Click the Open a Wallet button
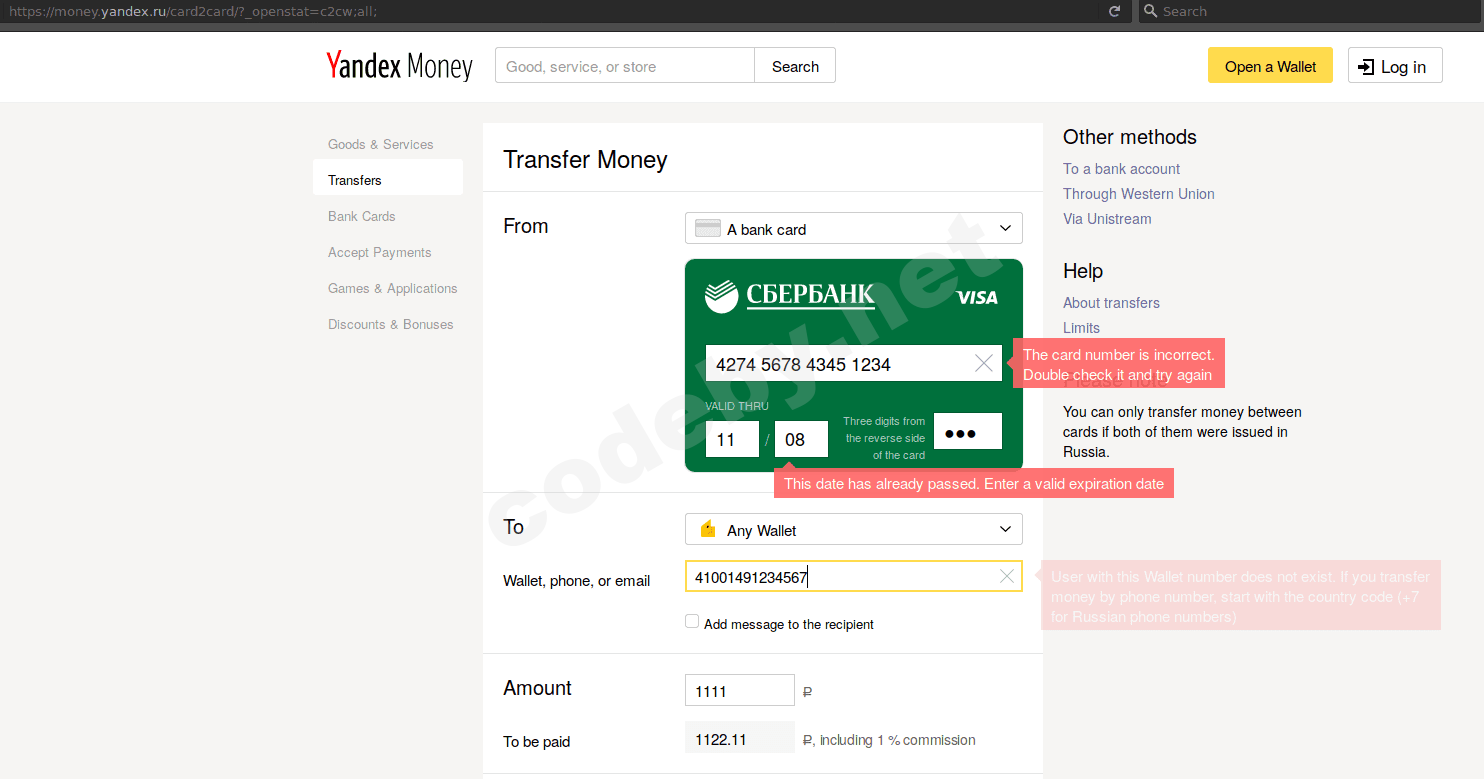This screenshot has width=1484, height=779. (1270, 66)
